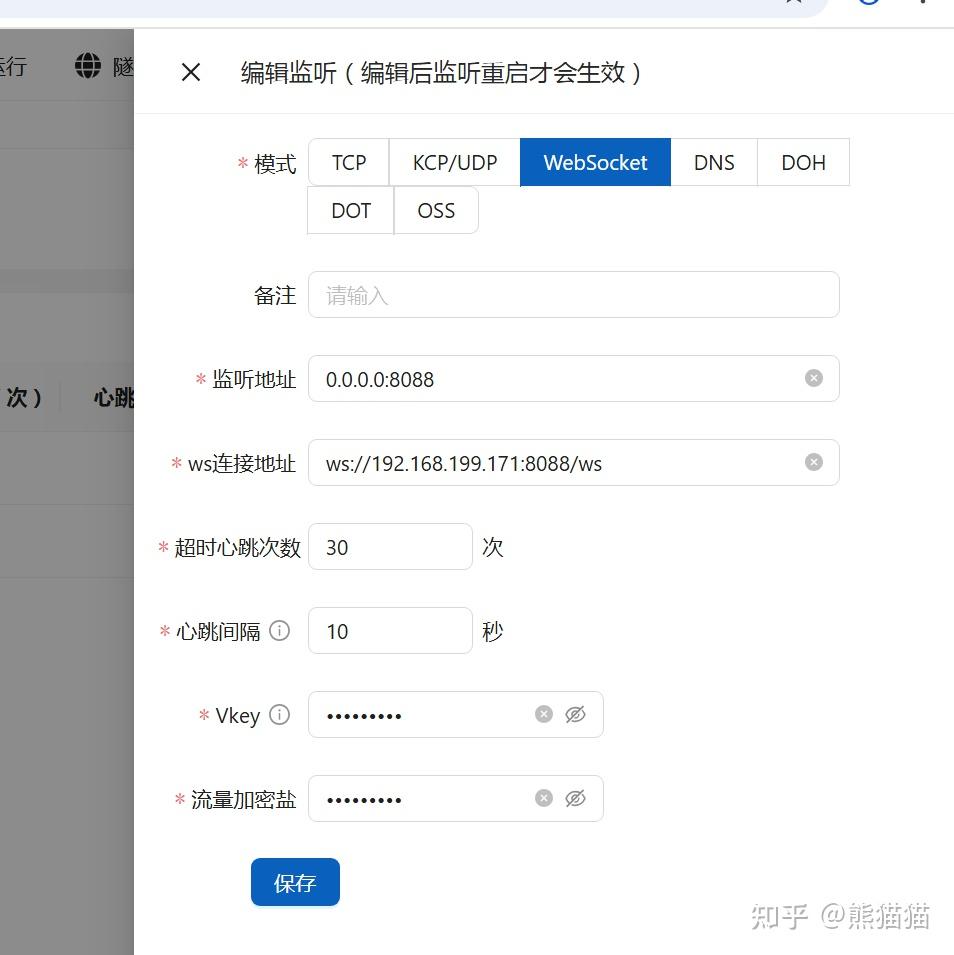Viewport: 954px width, 955px height.
Task: Click the 备注 input field
Action: pyautogui.click(x=573, y=294)
